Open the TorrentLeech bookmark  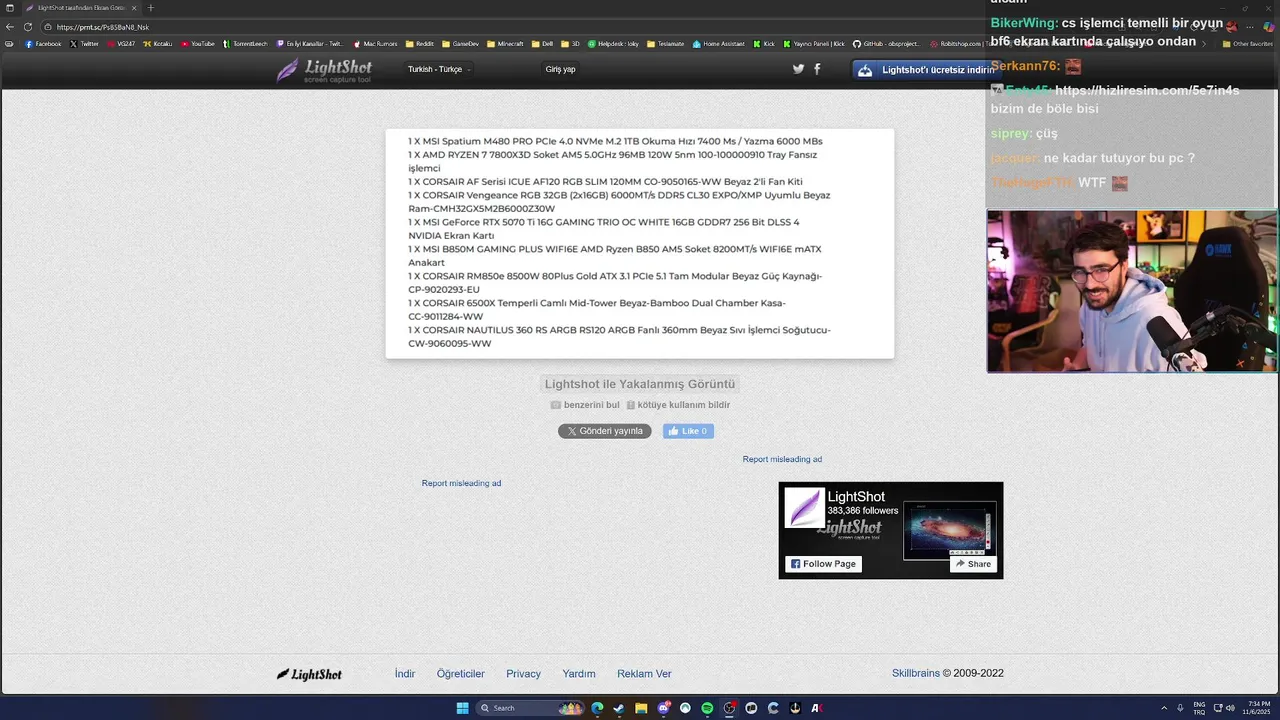245,44
